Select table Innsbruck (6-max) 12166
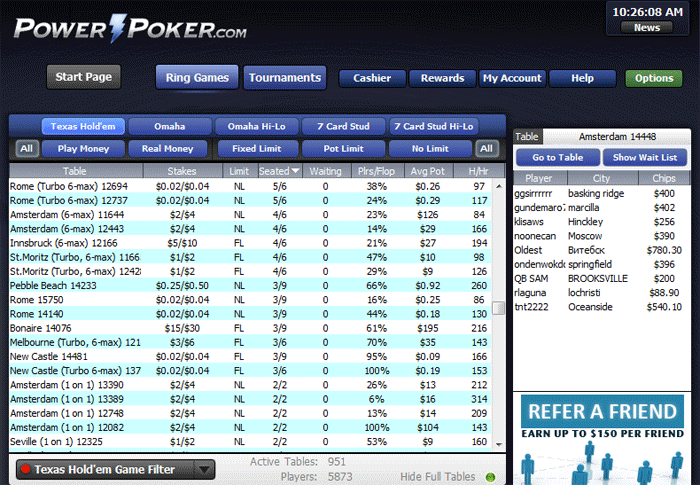The height and width of the screenshot is (485, 700). point(250,243)
